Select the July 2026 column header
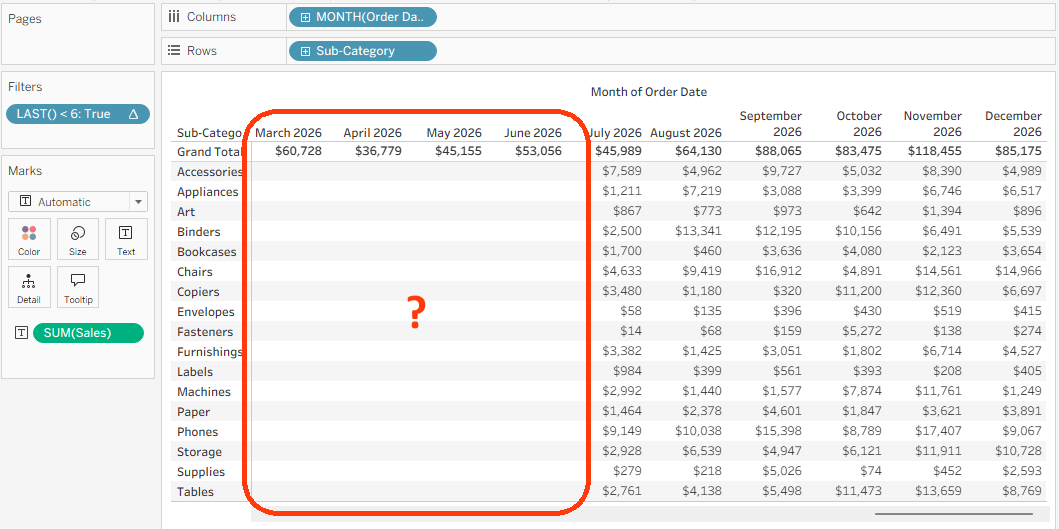The width and height of the screenshot is (1059, 529). coord(615,132)
